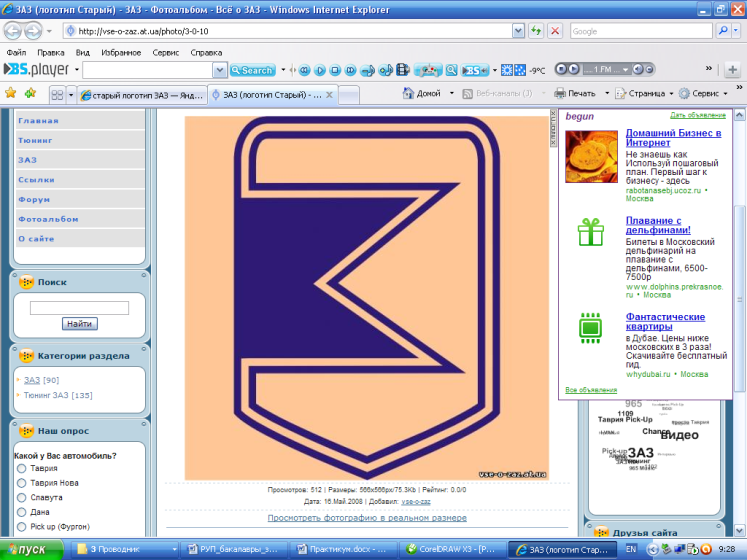Viewport: 747px width, 560px height.
Task: Open a new blank tab
Action: (x=349, y=95)
